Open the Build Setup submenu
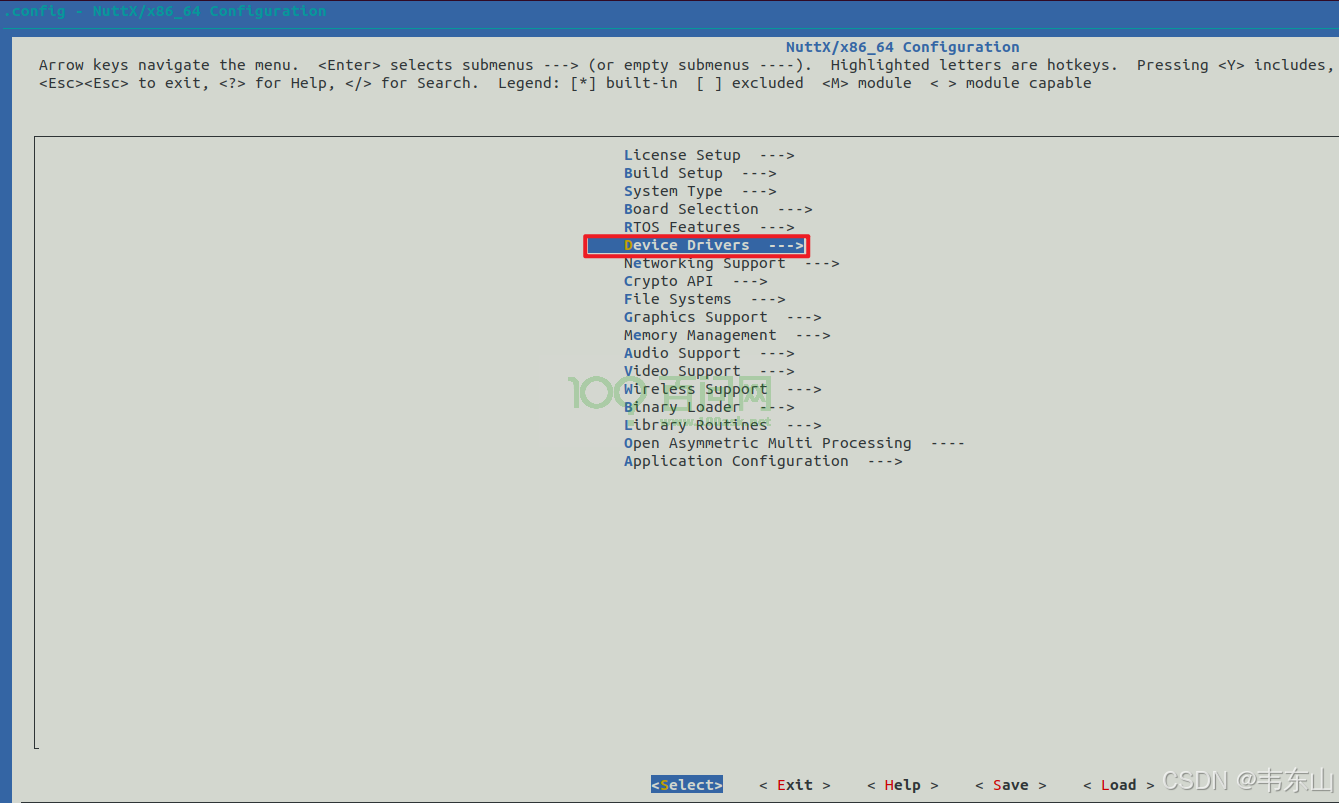Viewport: 1339px width, 803px height. pos(700,173)
